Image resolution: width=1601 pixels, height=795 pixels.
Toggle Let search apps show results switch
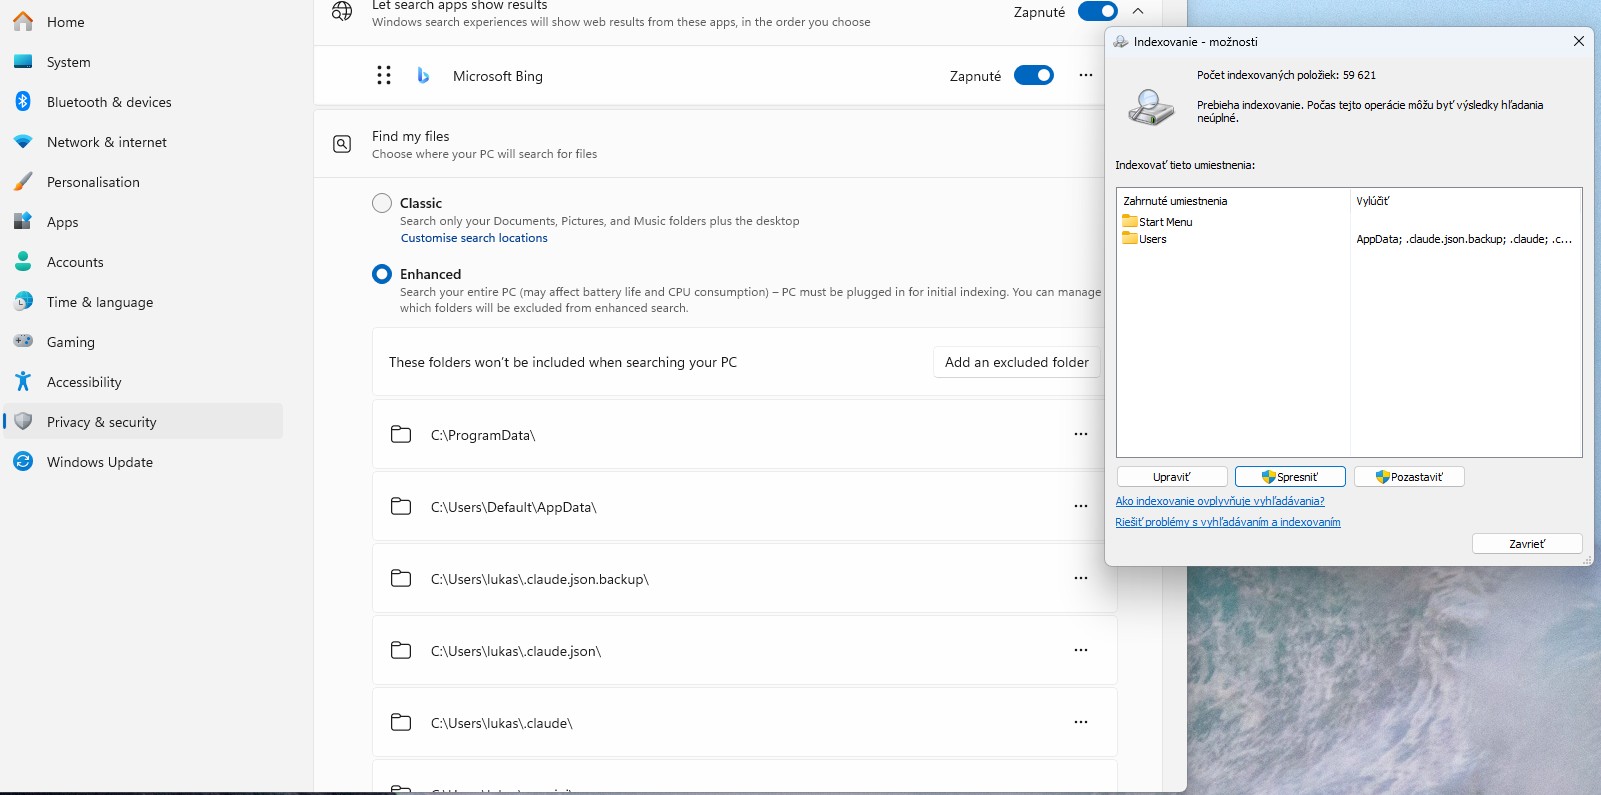[x=1097, y=12]
